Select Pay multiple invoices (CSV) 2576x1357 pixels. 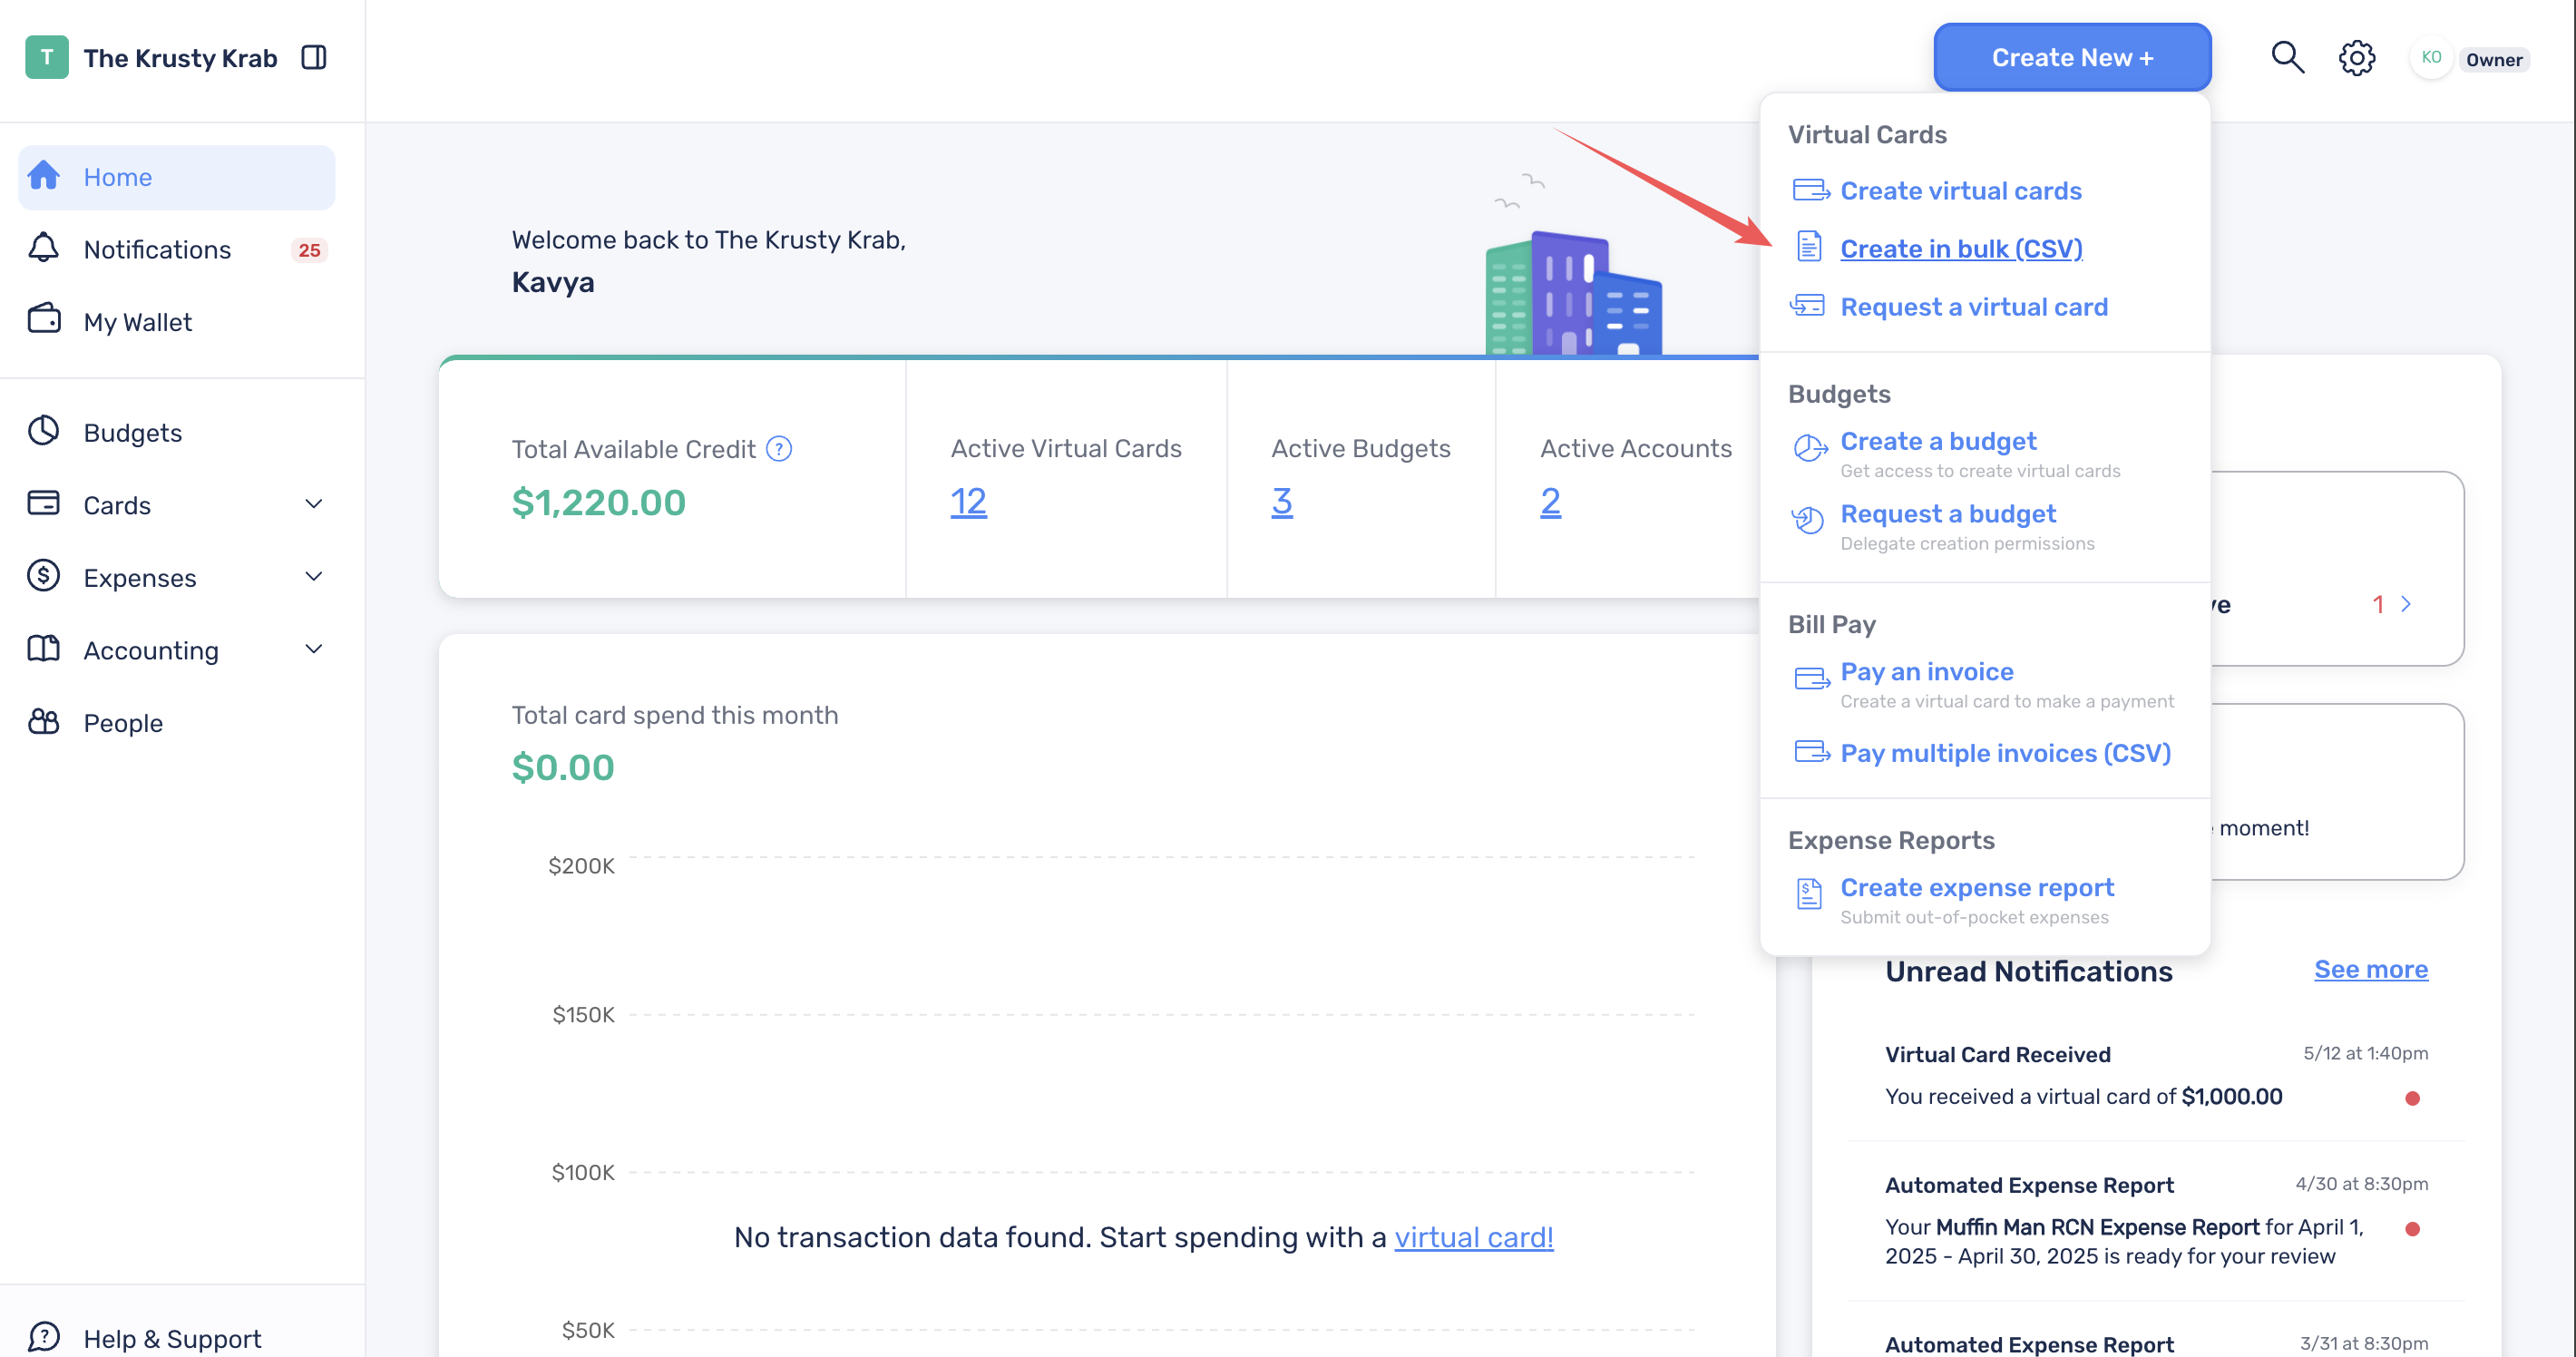point(2005,753)
